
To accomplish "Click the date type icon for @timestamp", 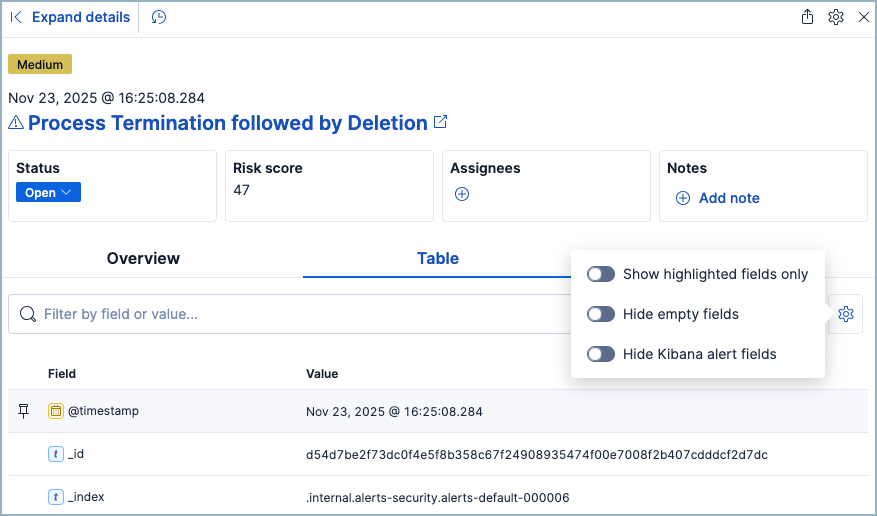I will [56, 411].
